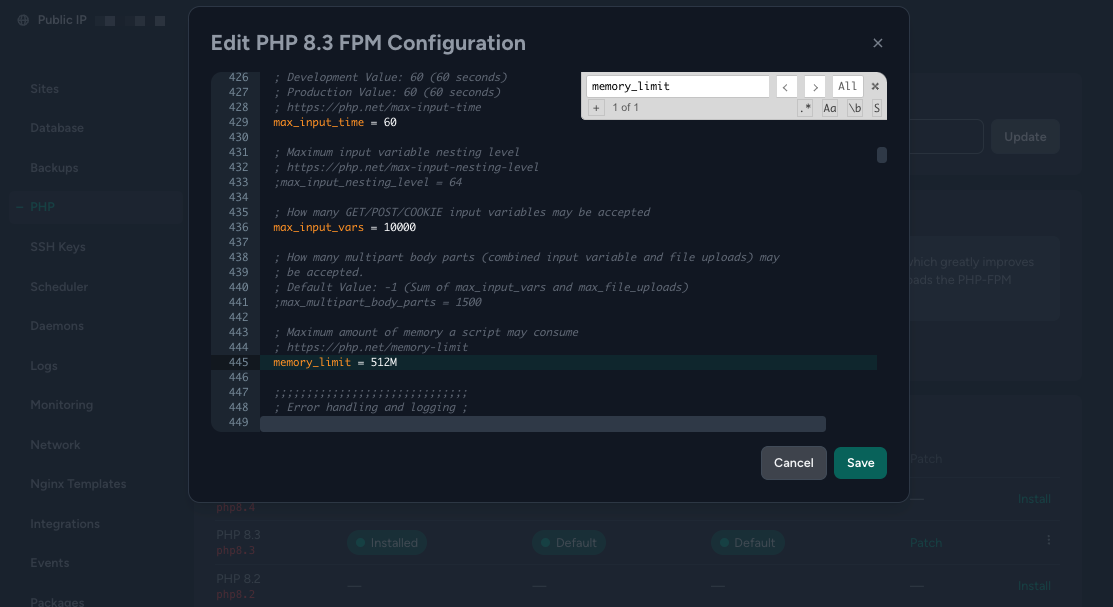Viewport: 1113px width, 607px height.
Task: Click Install link in the php8.4 row
Action: click(1034, 498)
